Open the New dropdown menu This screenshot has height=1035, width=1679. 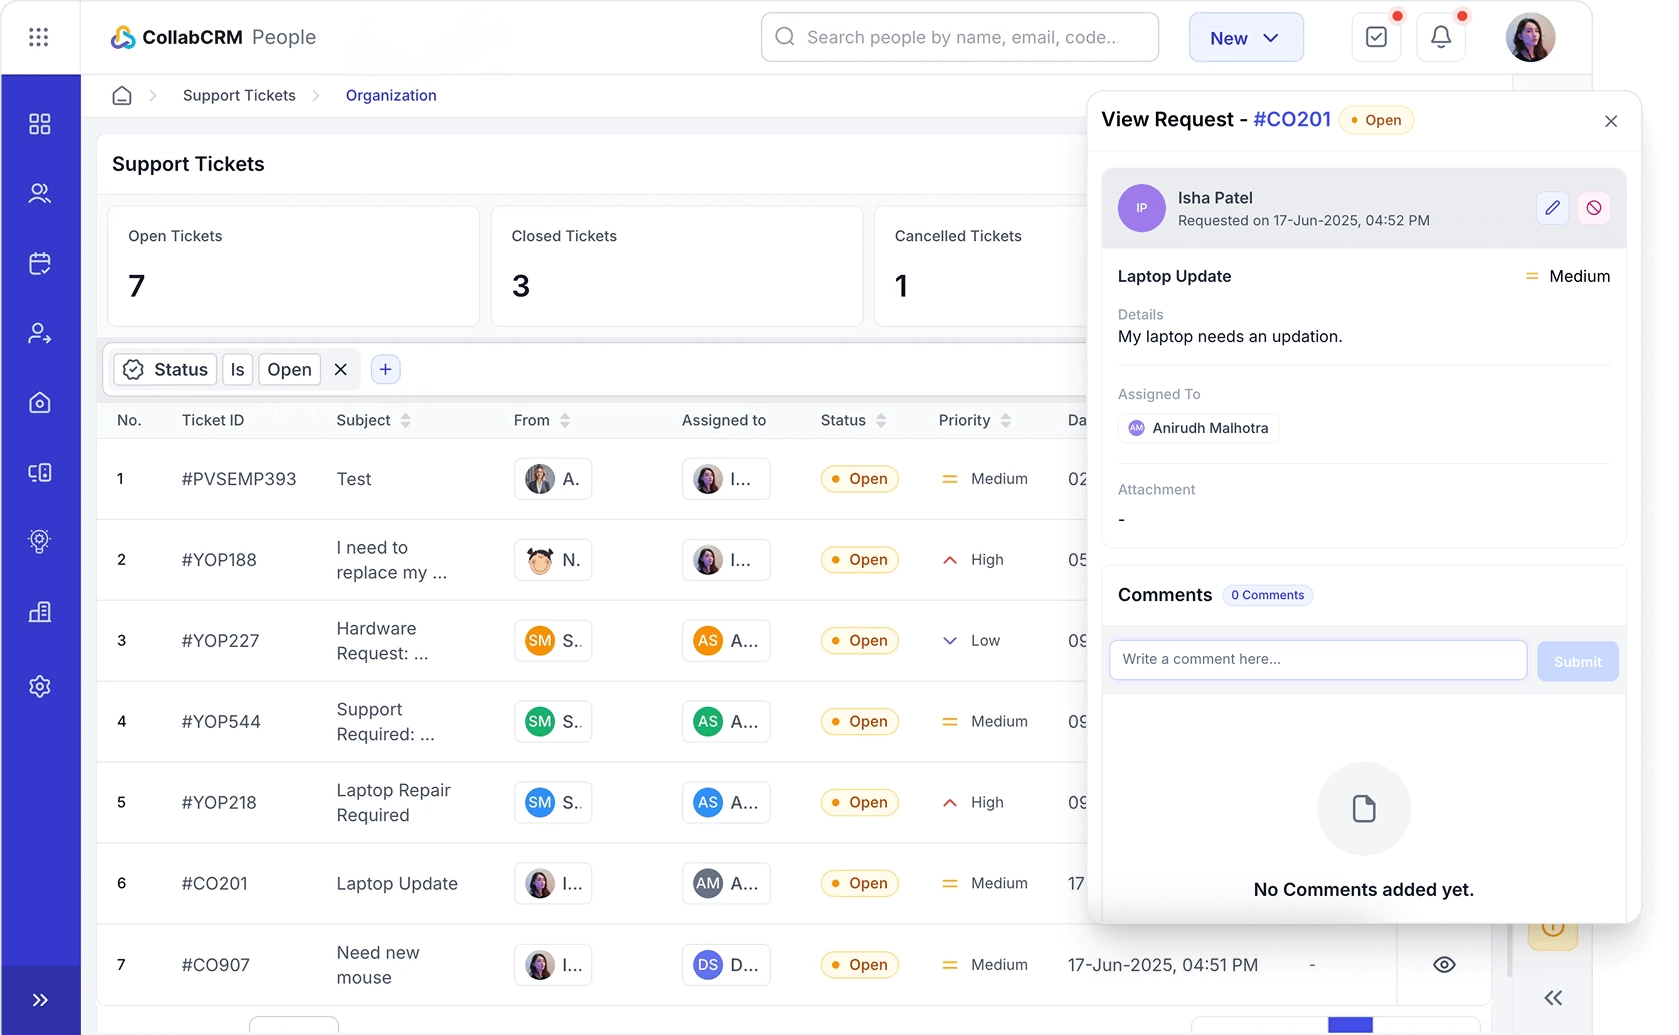coord(1245,37)
